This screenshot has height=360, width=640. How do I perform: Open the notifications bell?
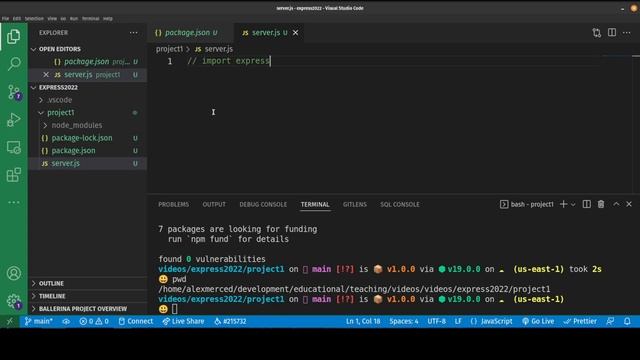coord(627,322)
